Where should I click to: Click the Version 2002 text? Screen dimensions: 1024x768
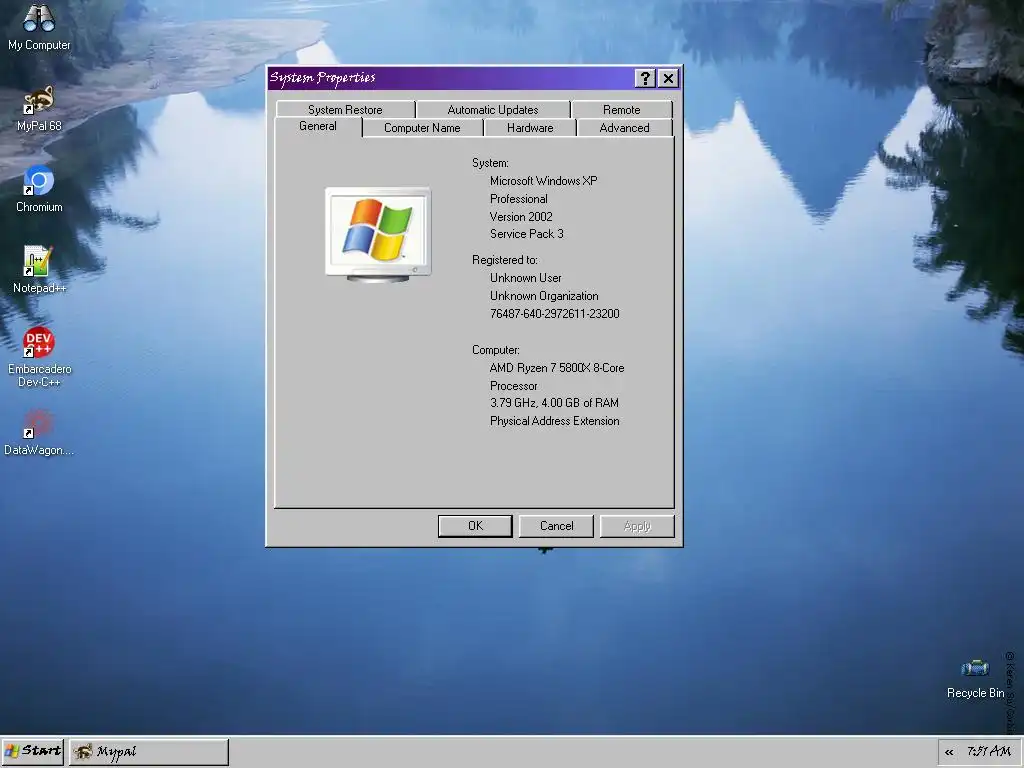(521, 217)
